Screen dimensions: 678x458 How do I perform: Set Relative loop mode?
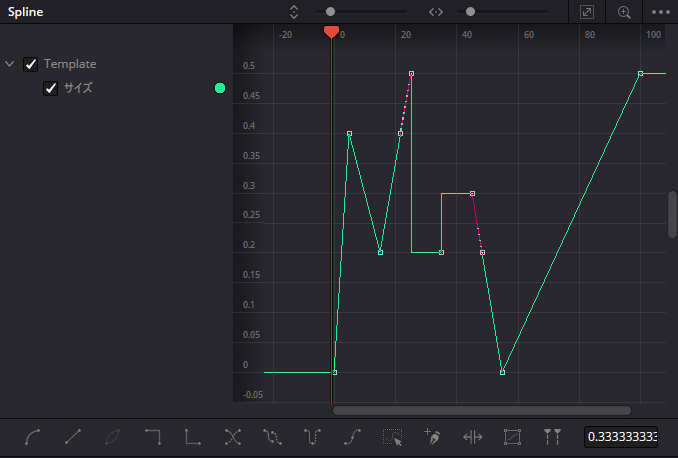pos(352,437)
